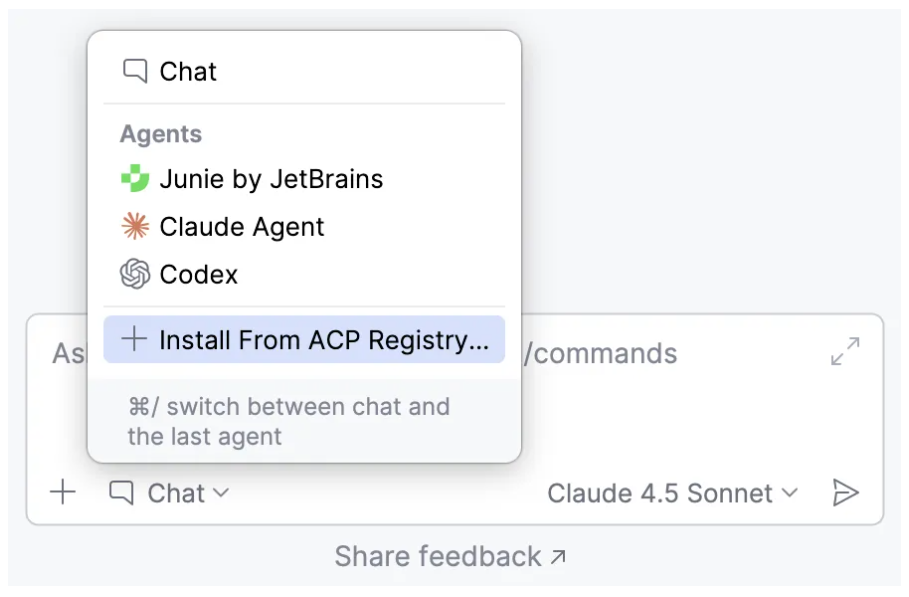This screenshot has width=909, height=597.
Task: Expand the prompt editor with the diagonal arrows icon
Action: 845,352
